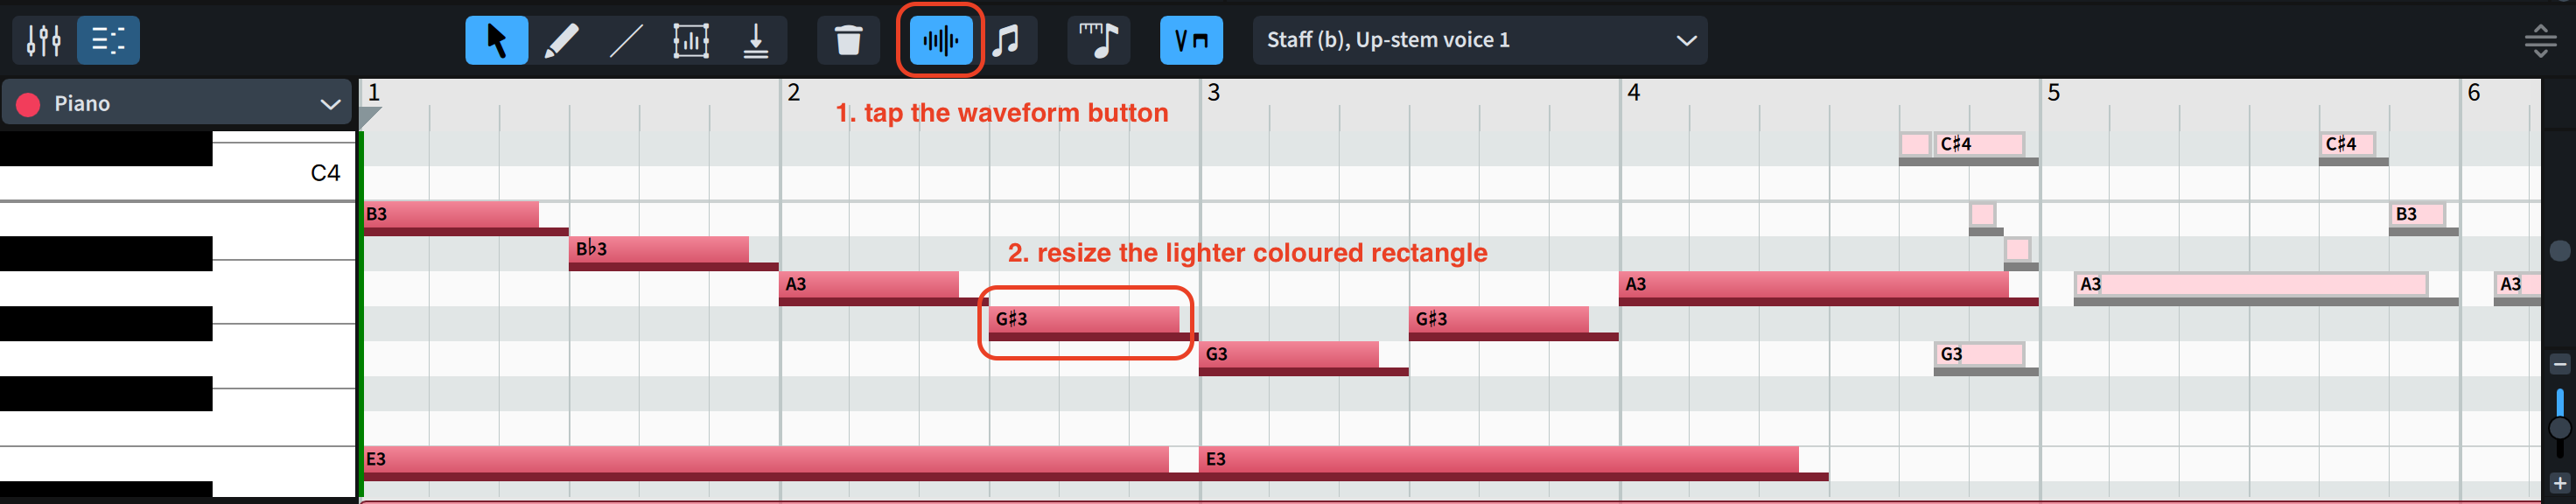Screen dimensions: 2576x504
Task: Click the eighth notes icon
Action: coord(1007,41)
